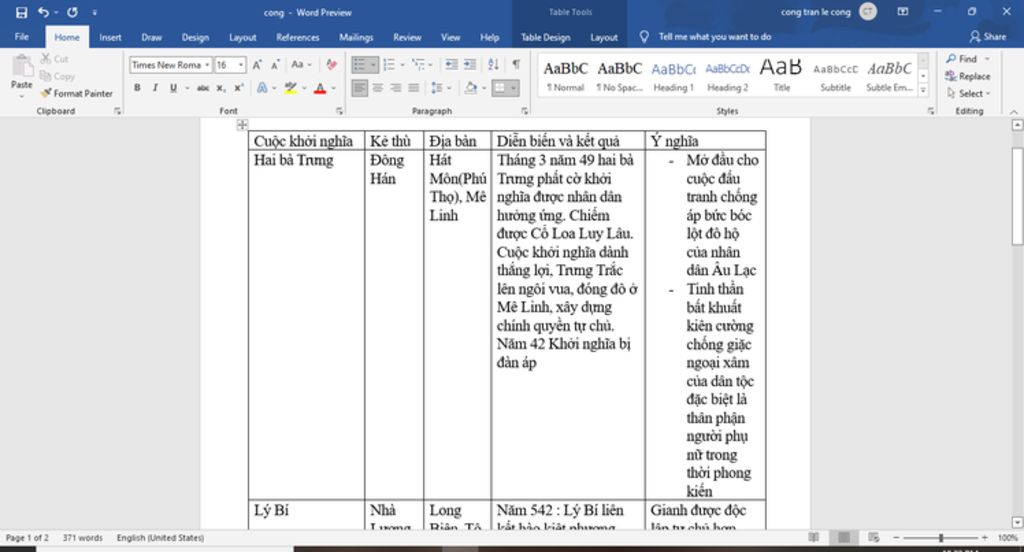
Task: Open the Select dropdown
Action: tap(969, 93)
